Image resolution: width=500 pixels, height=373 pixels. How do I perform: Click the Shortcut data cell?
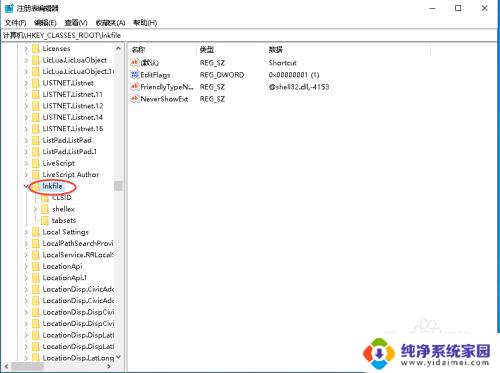point(283,63)
